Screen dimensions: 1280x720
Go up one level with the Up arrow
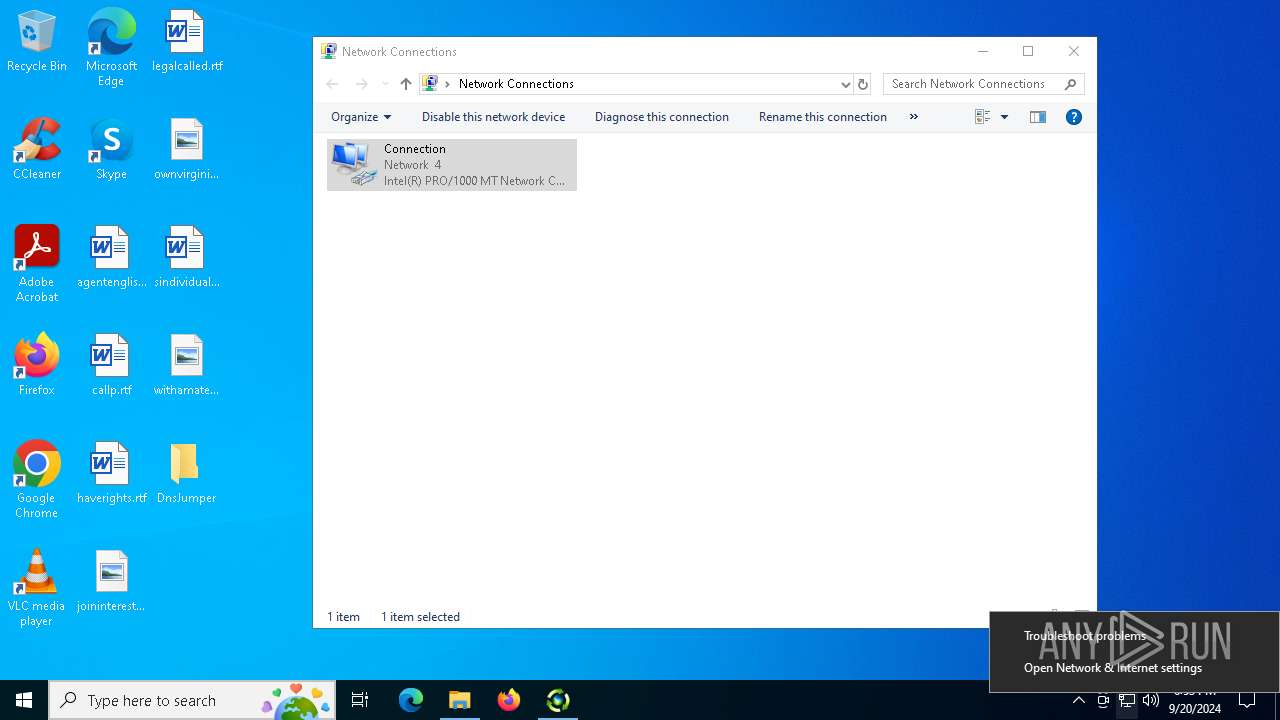[x=405, y=84]
